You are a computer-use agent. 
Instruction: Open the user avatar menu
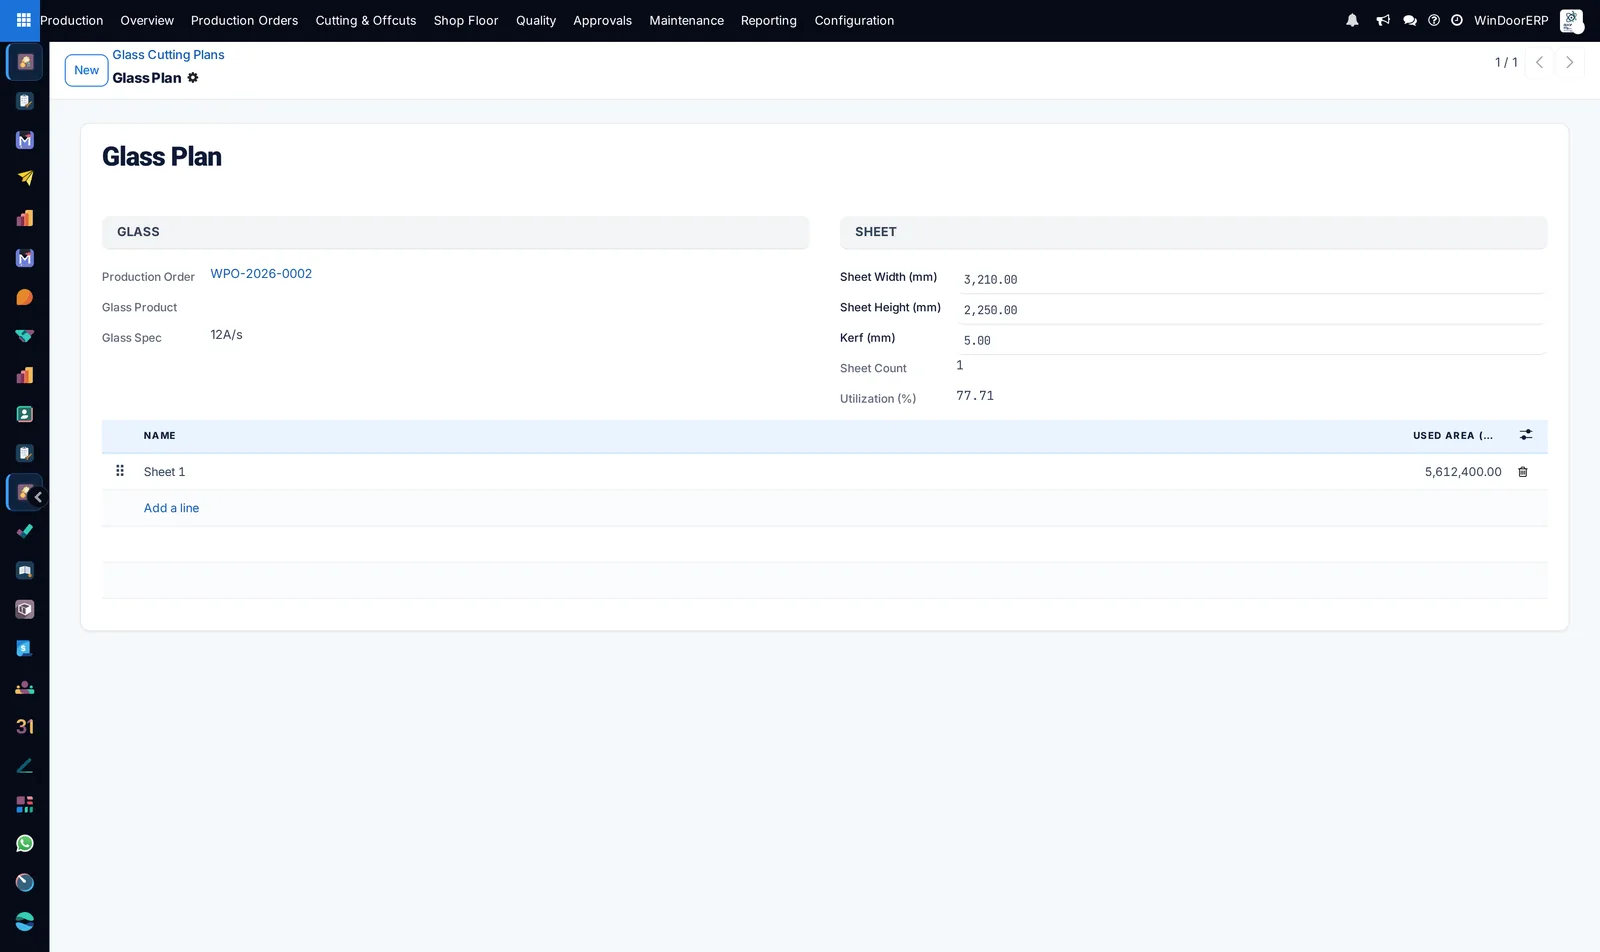pos(1571,20)
